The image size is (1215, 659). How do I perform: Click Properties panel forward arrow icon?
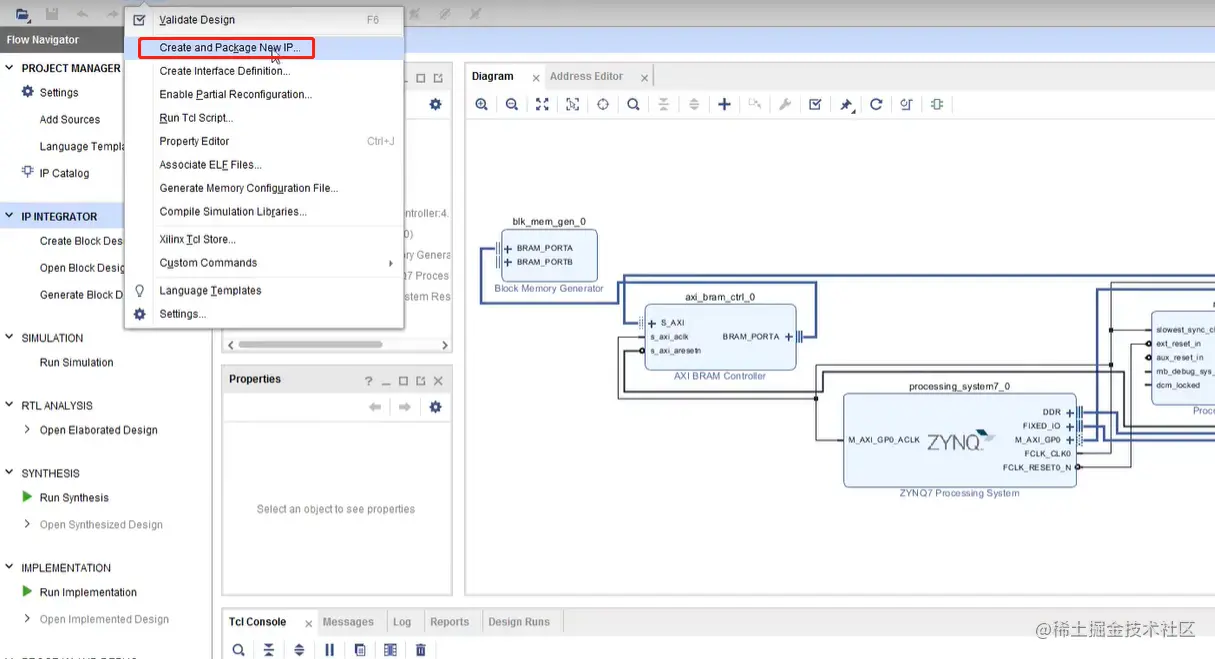[x=405, y=407]
